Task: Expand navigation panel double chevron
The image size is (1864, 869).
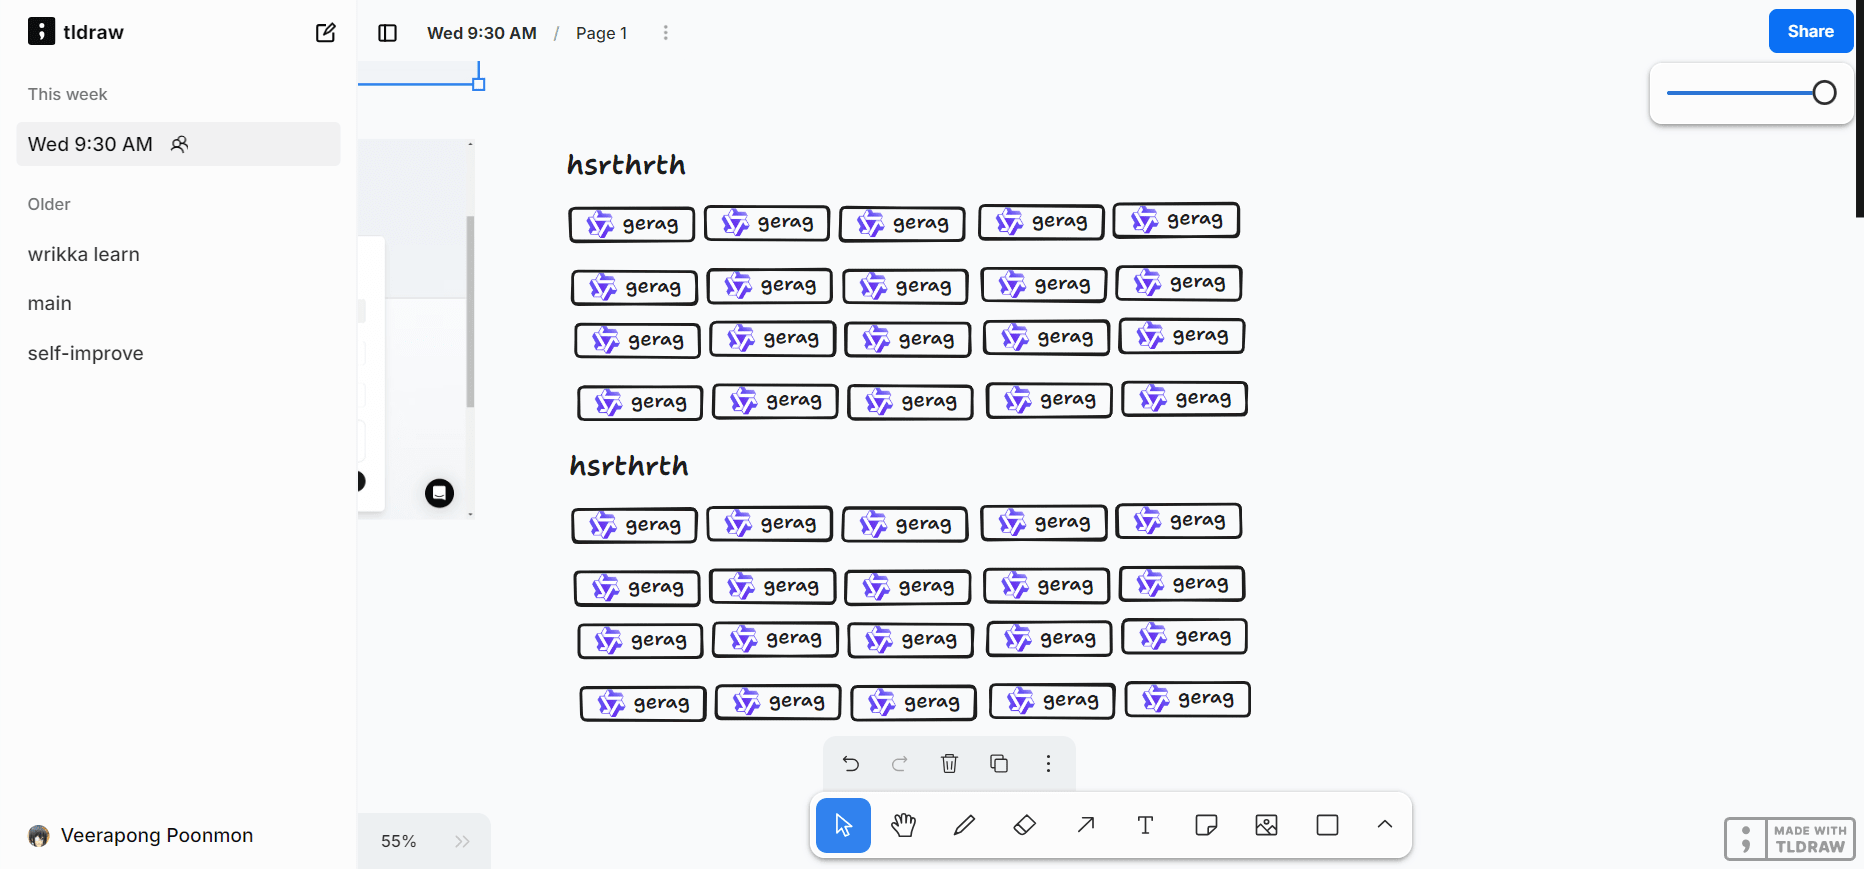Action: click(462, 841)
